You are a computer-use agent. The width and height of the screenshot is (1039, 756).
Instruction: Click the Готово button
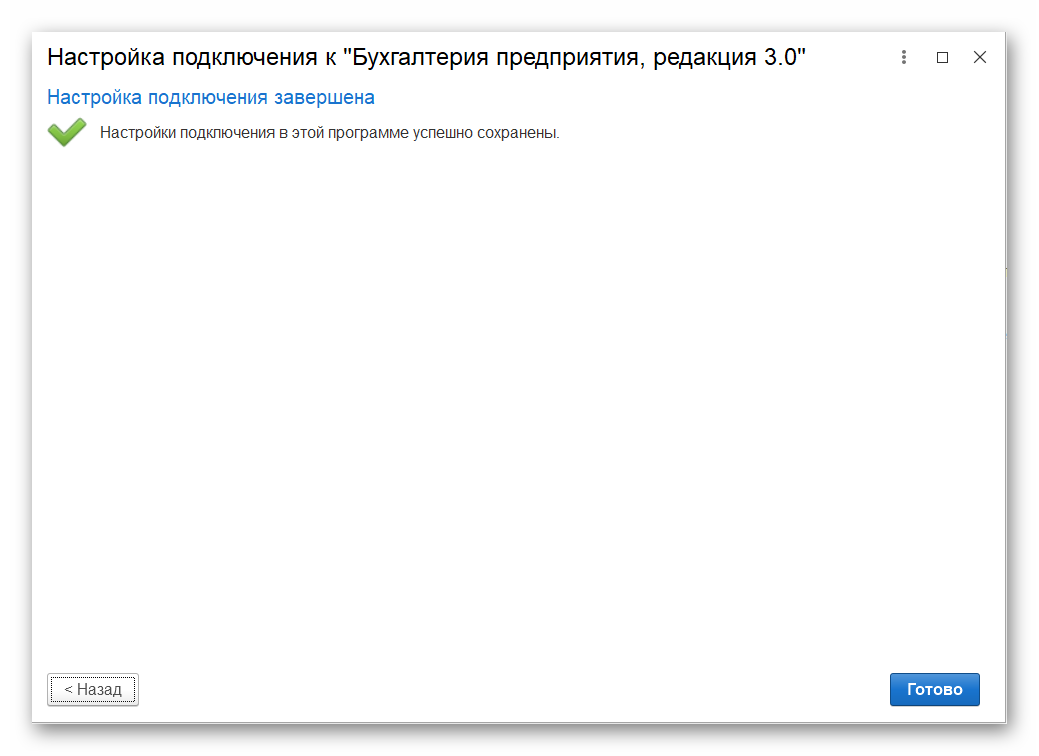coord(934,689)
